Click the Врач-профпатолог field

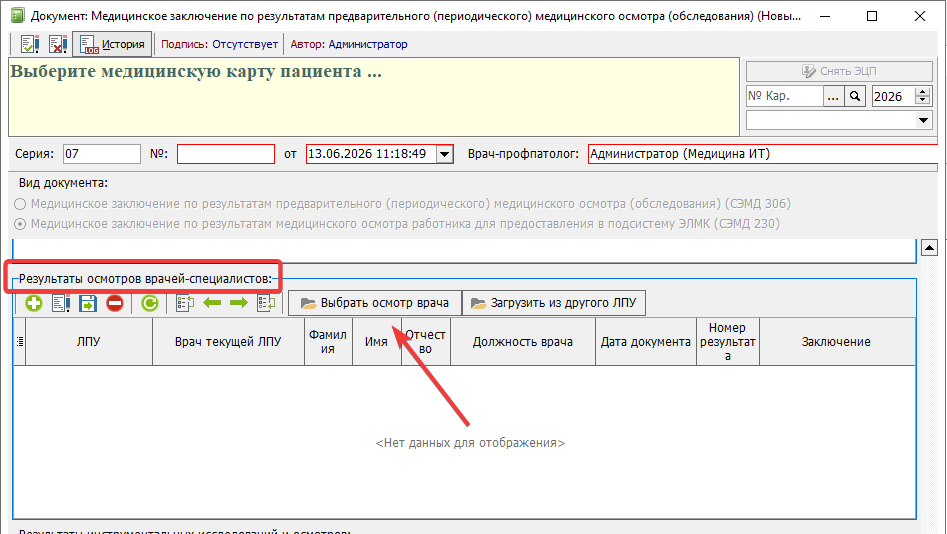(x=762, y=154)
